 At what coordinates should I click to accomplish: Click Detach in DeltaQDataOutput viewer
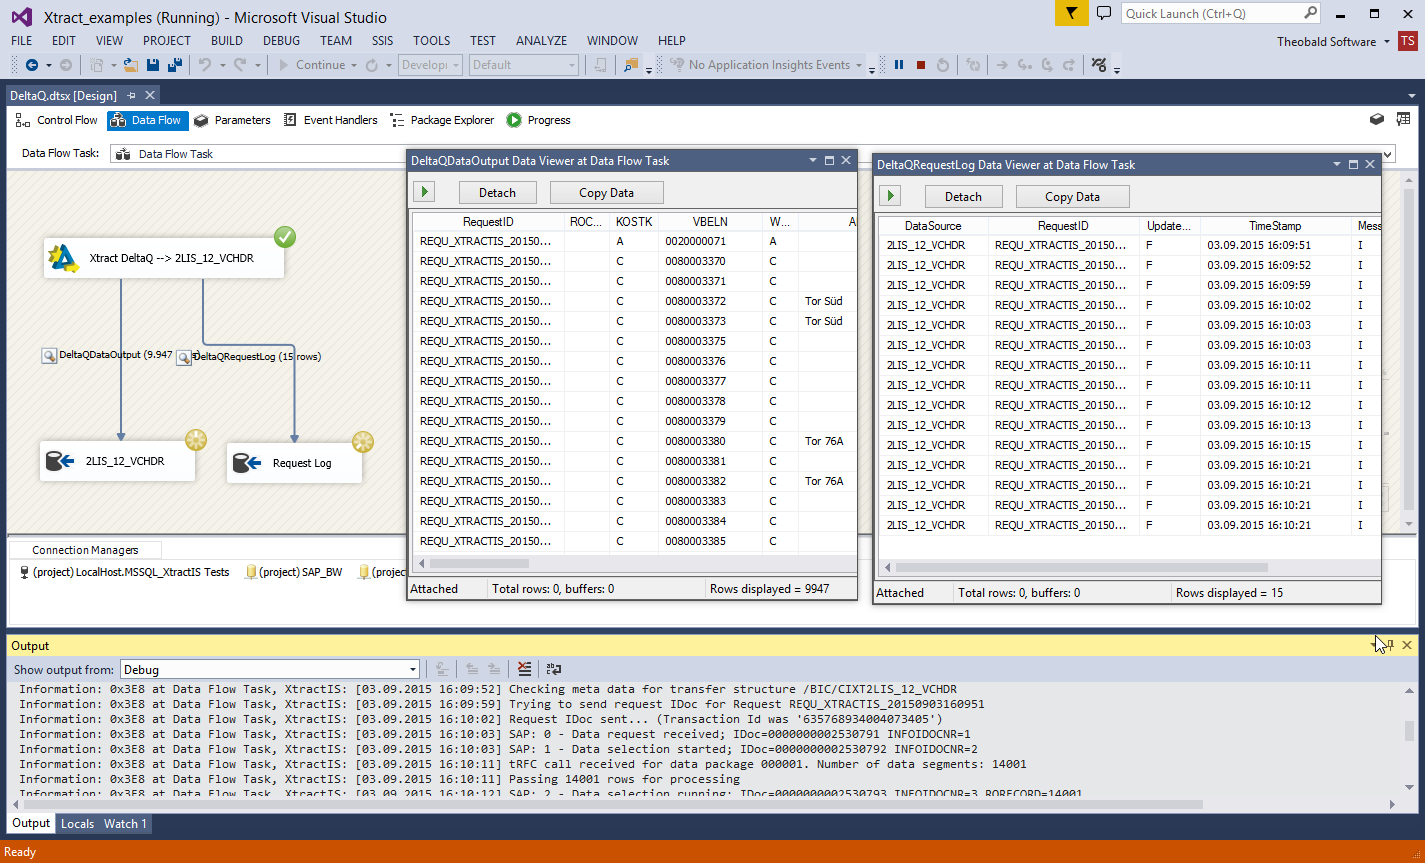[498, 193]
